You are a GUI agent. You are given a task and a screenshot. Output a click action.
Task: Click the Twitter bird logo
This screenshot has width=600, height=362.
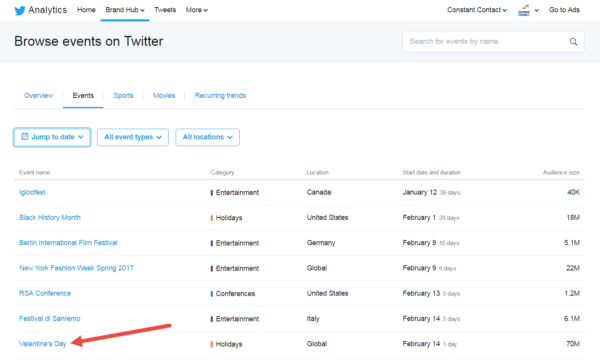(20, 10)
